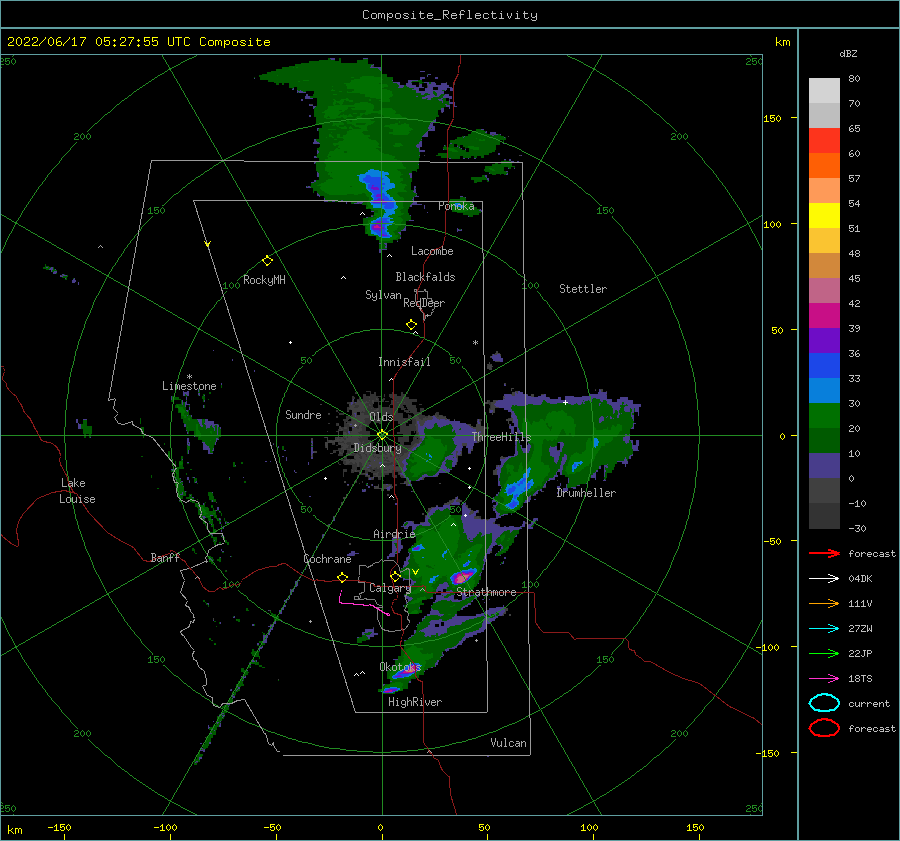Click the Olds town label

pos(381,417)
